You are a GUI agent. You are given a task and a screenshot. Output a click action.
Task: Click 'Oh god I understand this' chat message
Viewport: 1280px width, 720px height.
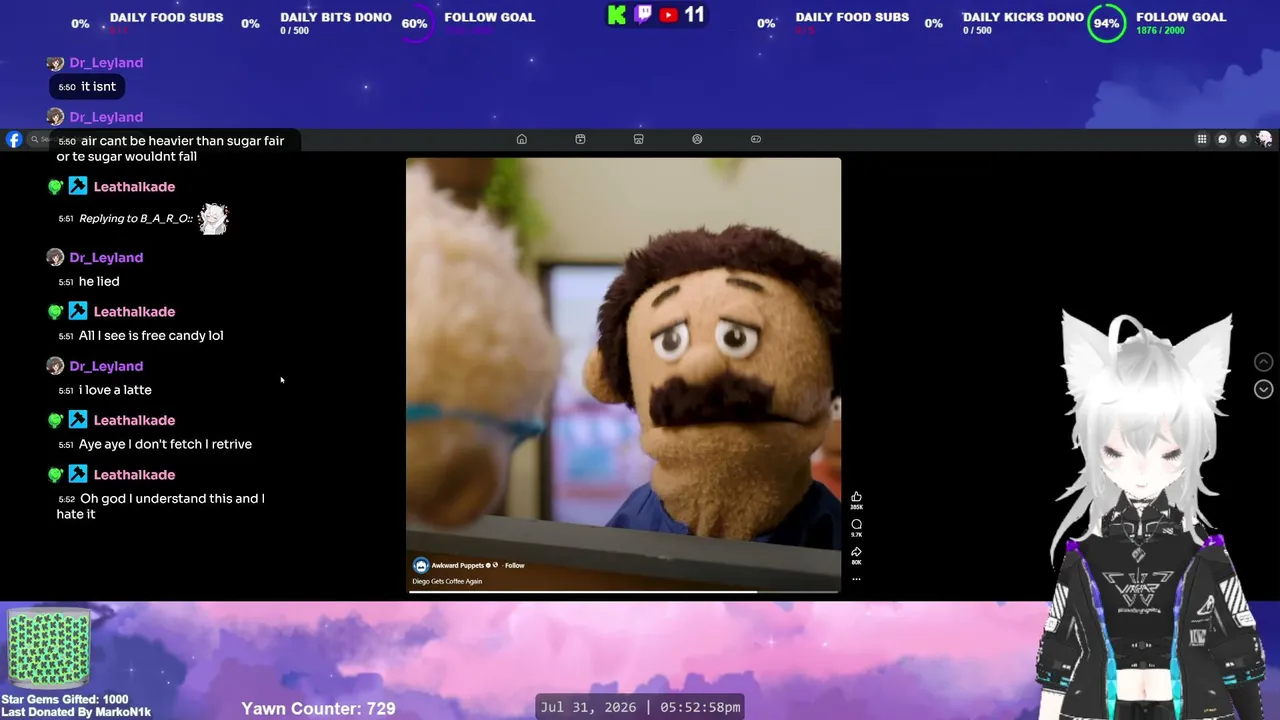pos(162,506)
